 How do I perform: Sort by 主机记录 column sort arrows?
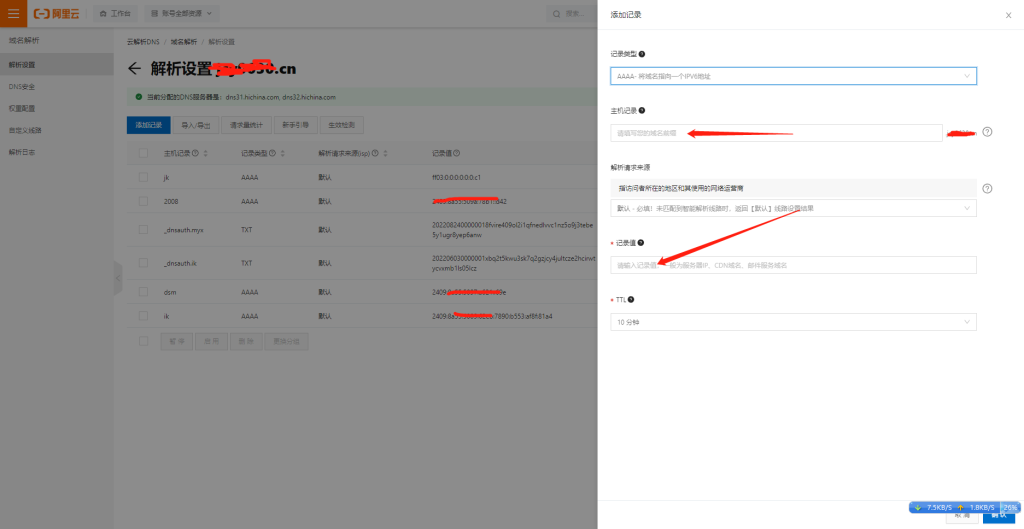click(206, 153)
